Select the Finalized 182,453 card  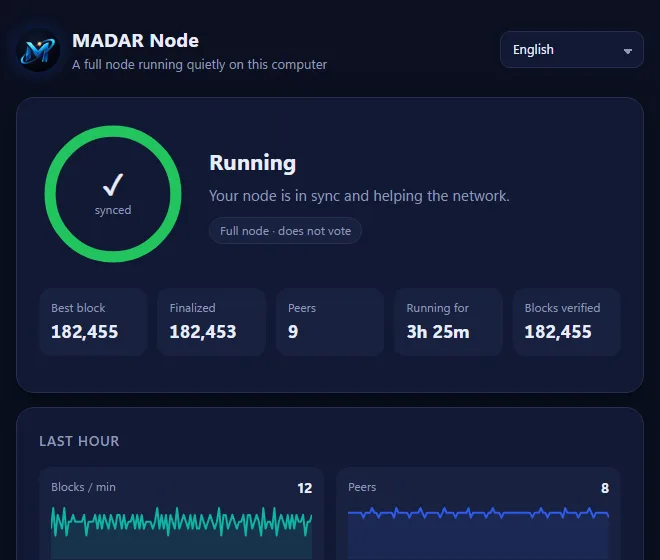pyautogui.click(x=212, y=322)
